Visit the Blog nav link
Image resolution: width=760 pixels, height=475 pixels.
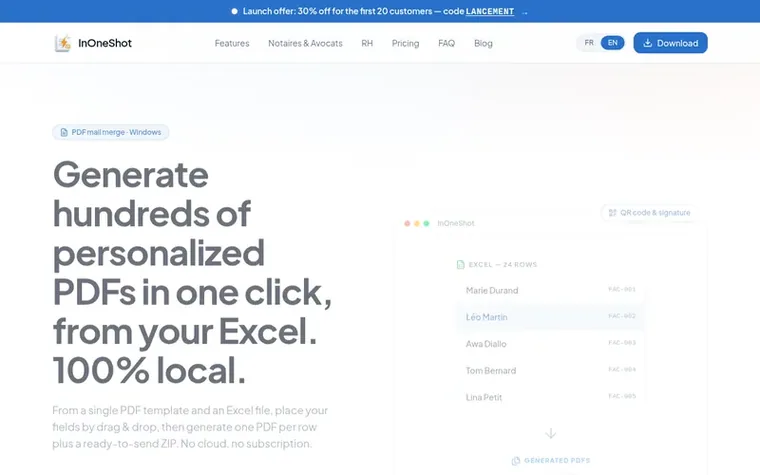(483, 43)
